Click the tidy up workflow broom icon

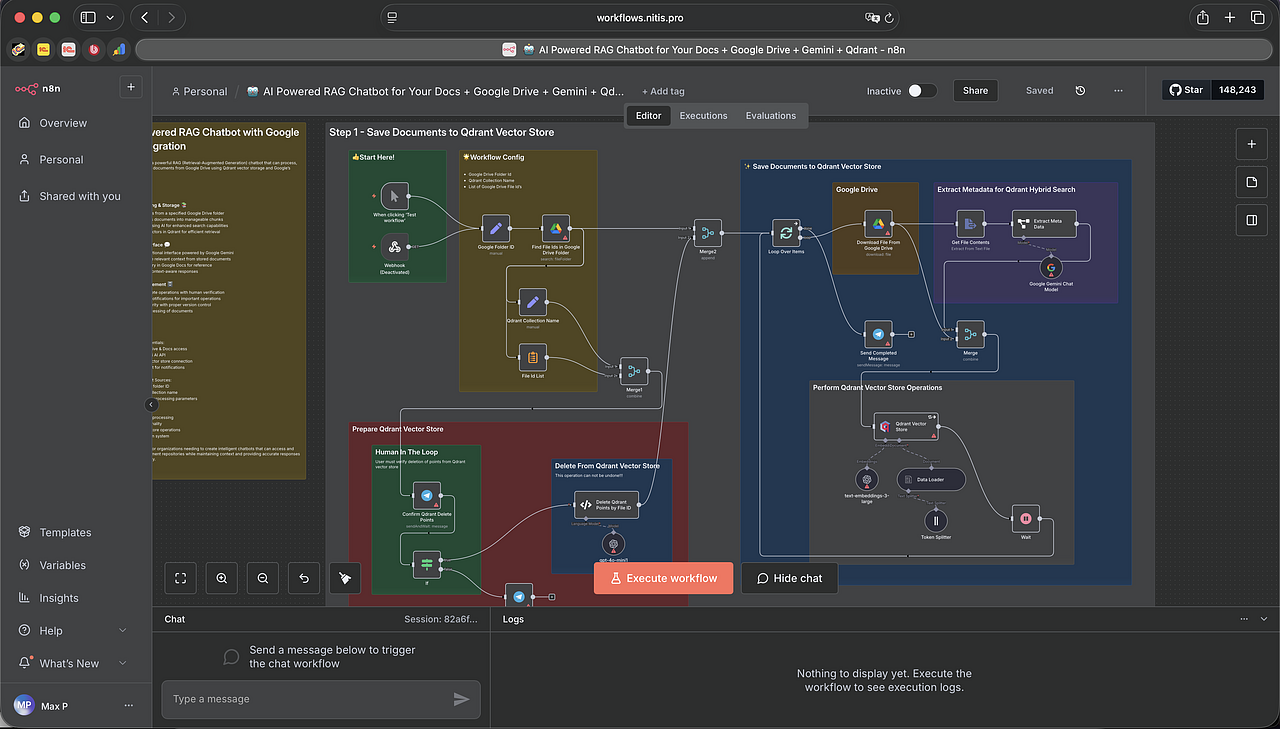[x=345, y=578]
